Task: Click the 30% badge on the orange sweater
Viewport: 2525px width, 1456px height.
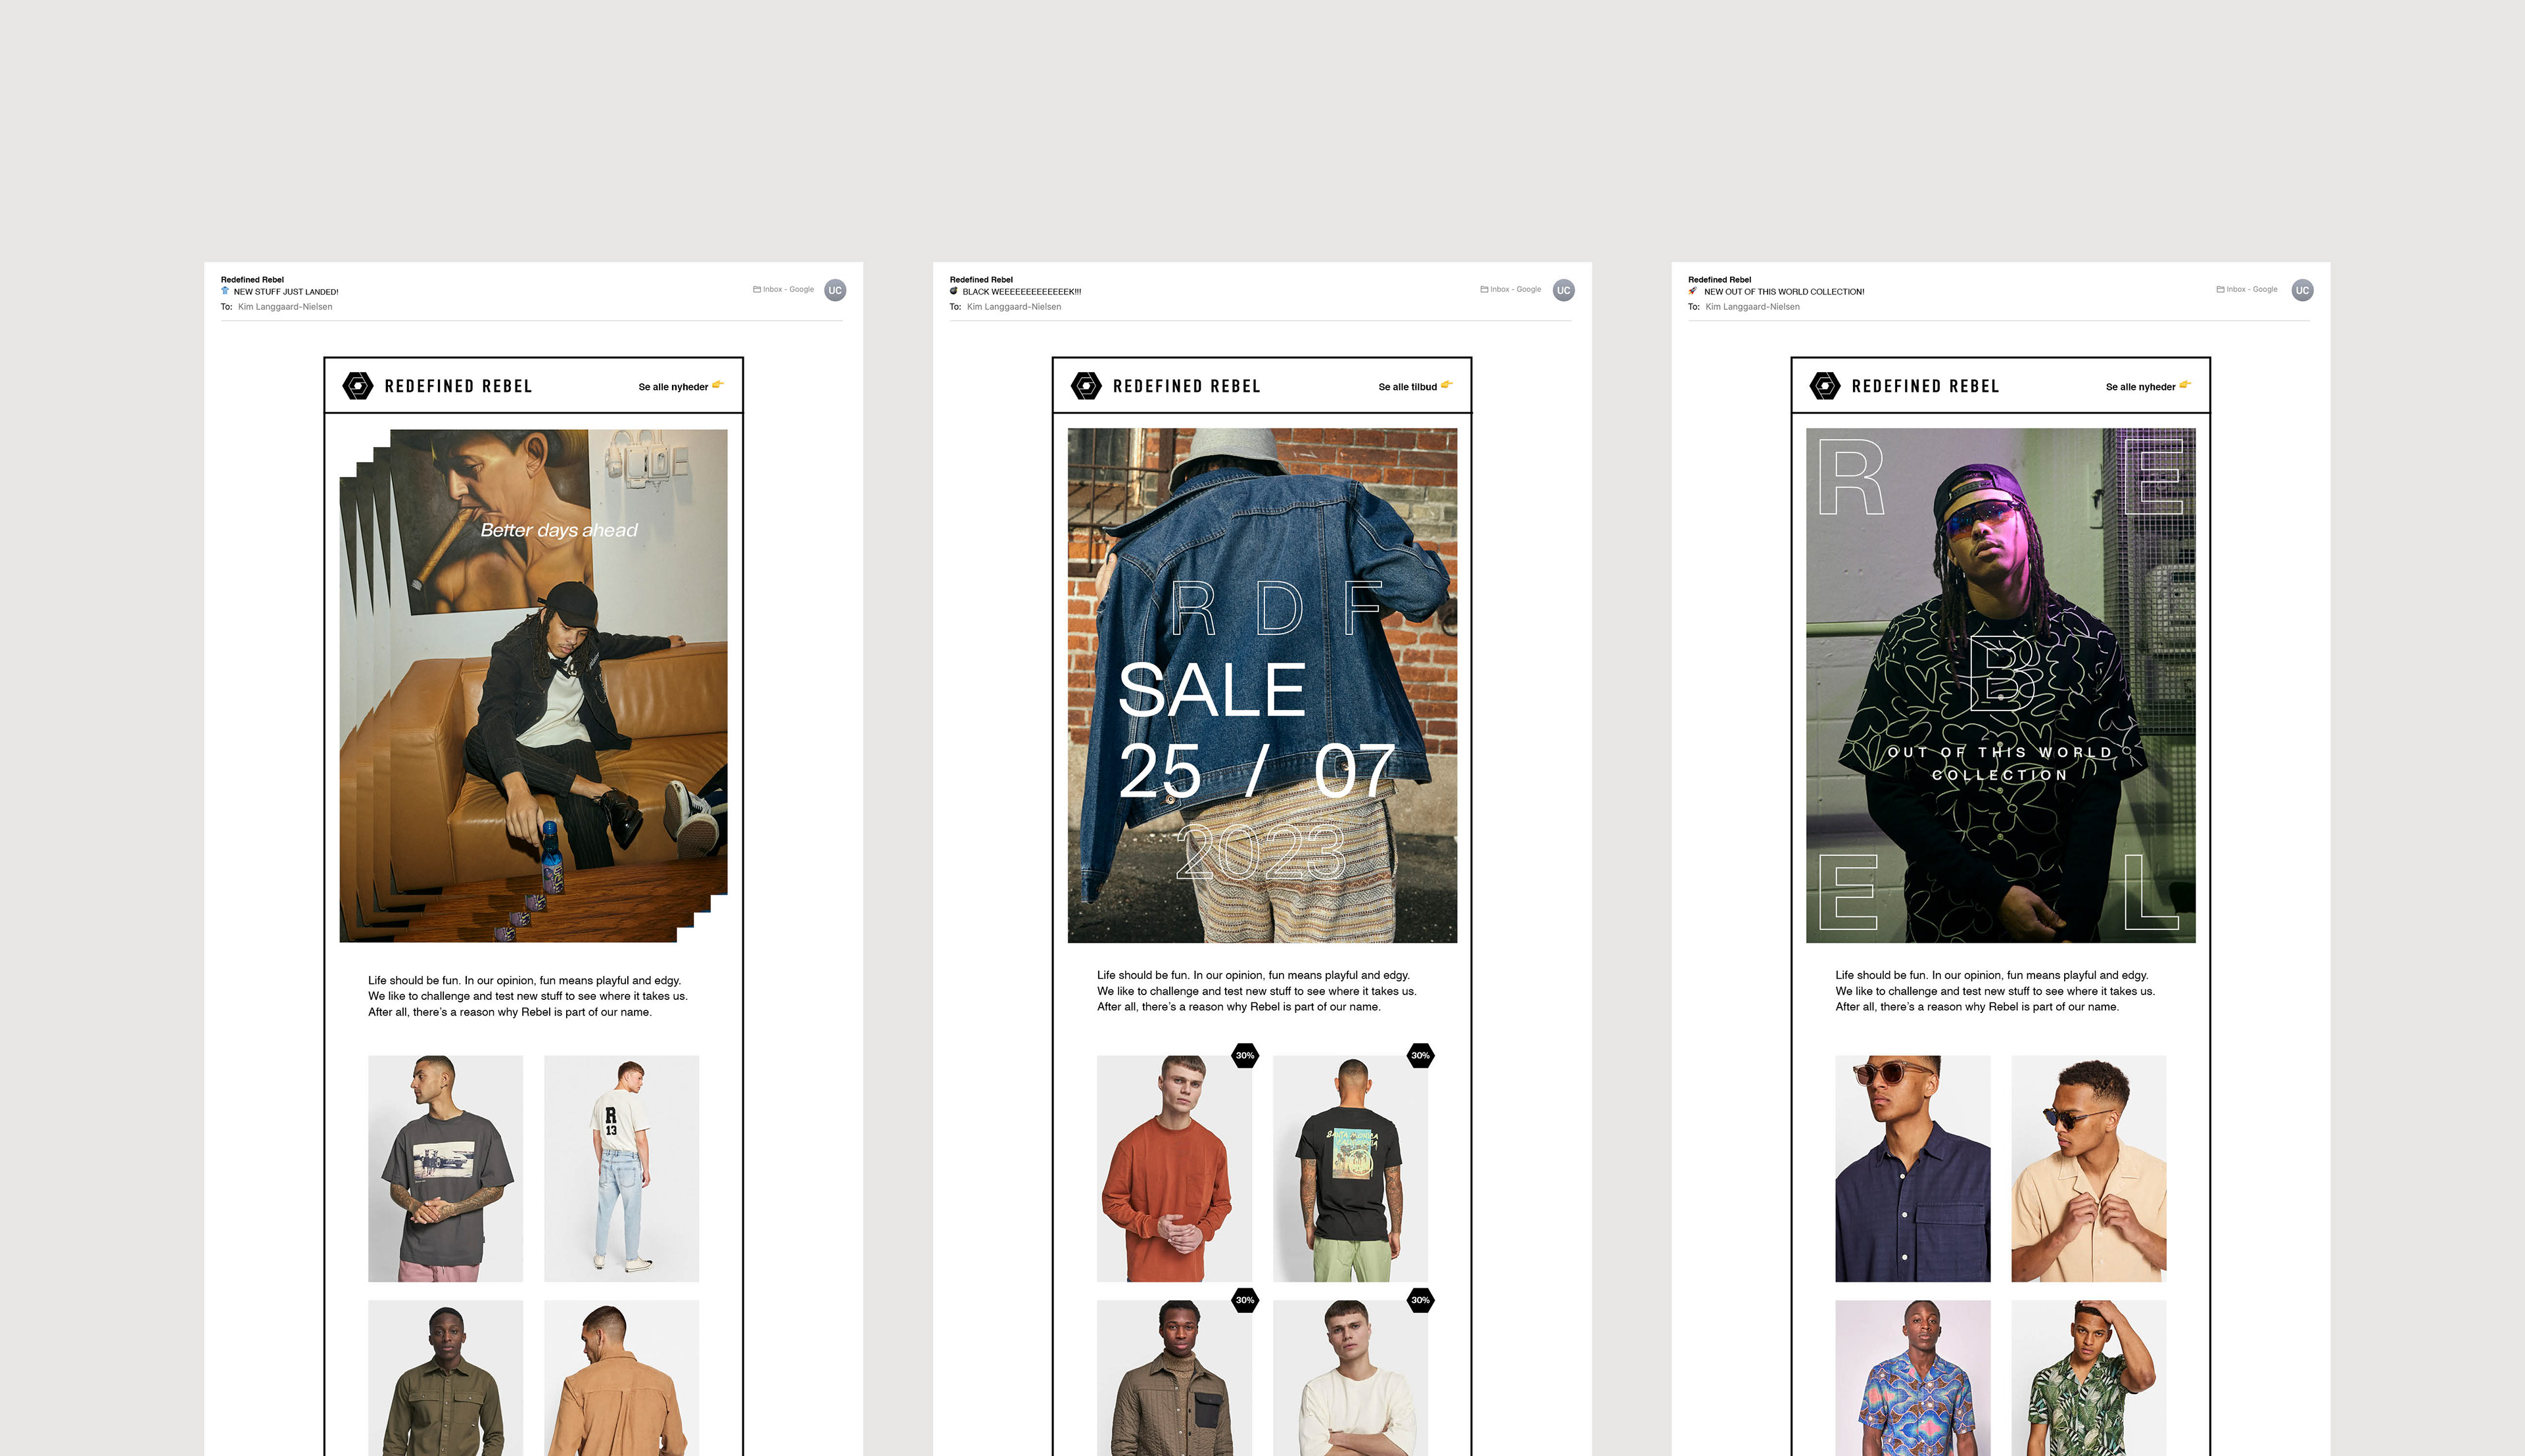Action: click(1244, 1055)
